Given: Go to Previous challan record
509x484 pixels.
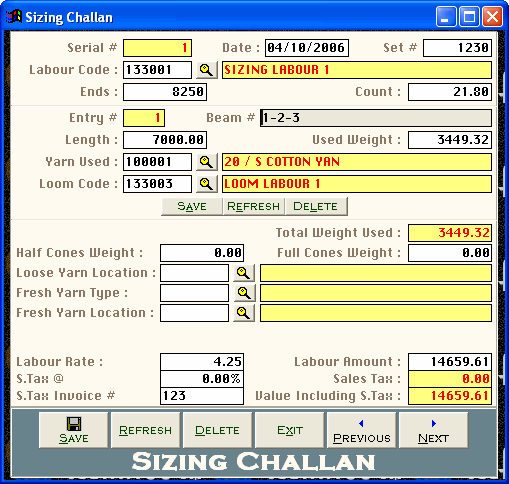Looking at the screenshot, I should pyautogui.click(x=362, y=430).
